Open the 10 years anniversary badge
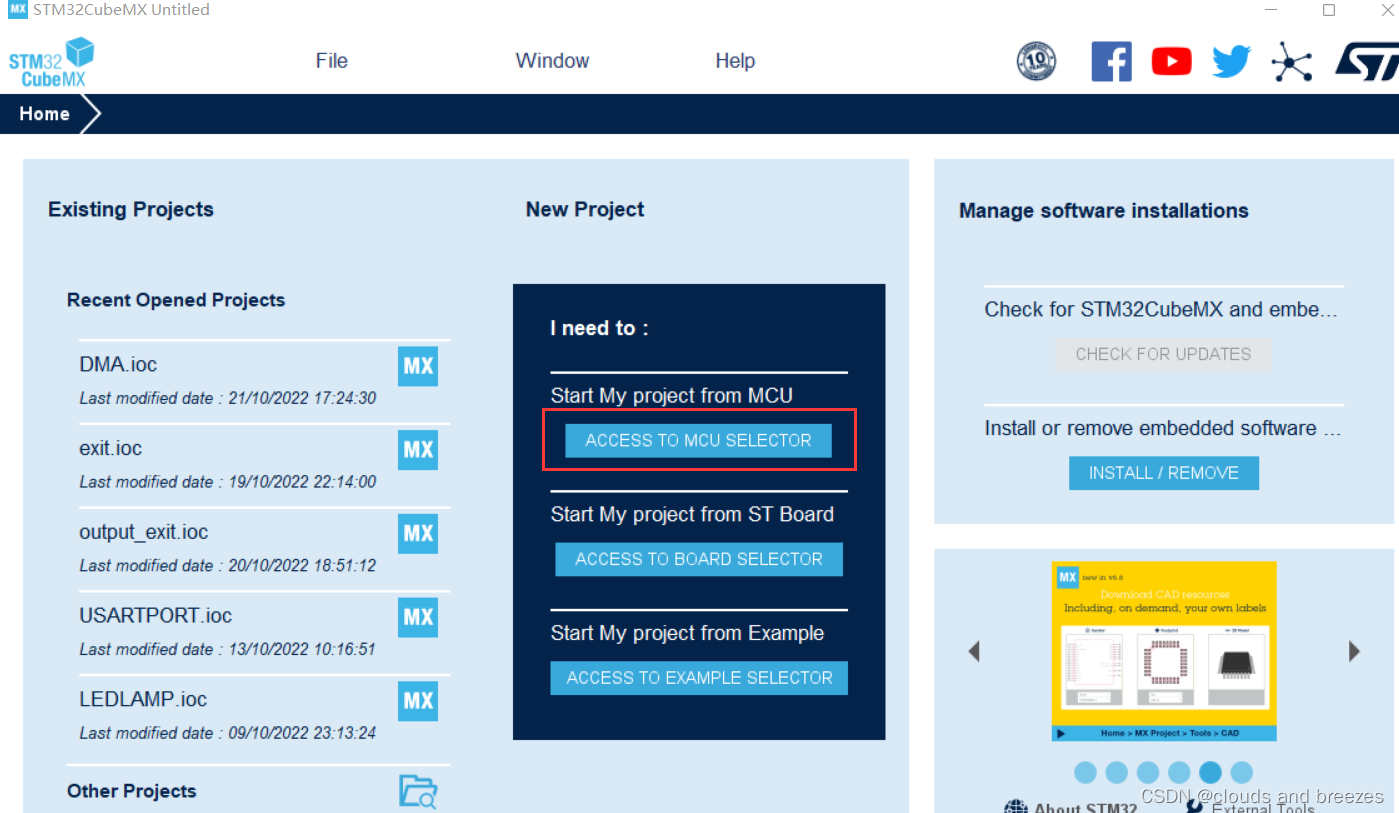The image size is (1399, 813). pos(1036,61)
